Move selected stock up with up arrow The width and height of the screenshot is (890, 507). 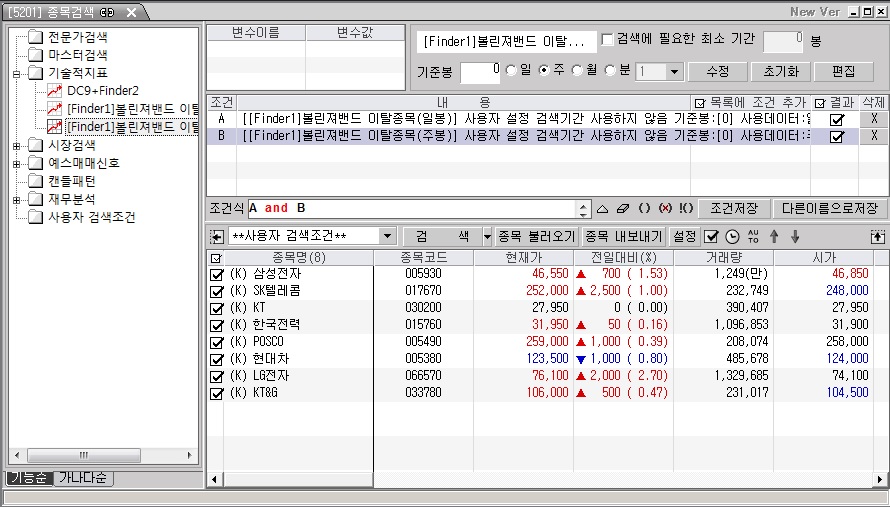coord(773,237)
